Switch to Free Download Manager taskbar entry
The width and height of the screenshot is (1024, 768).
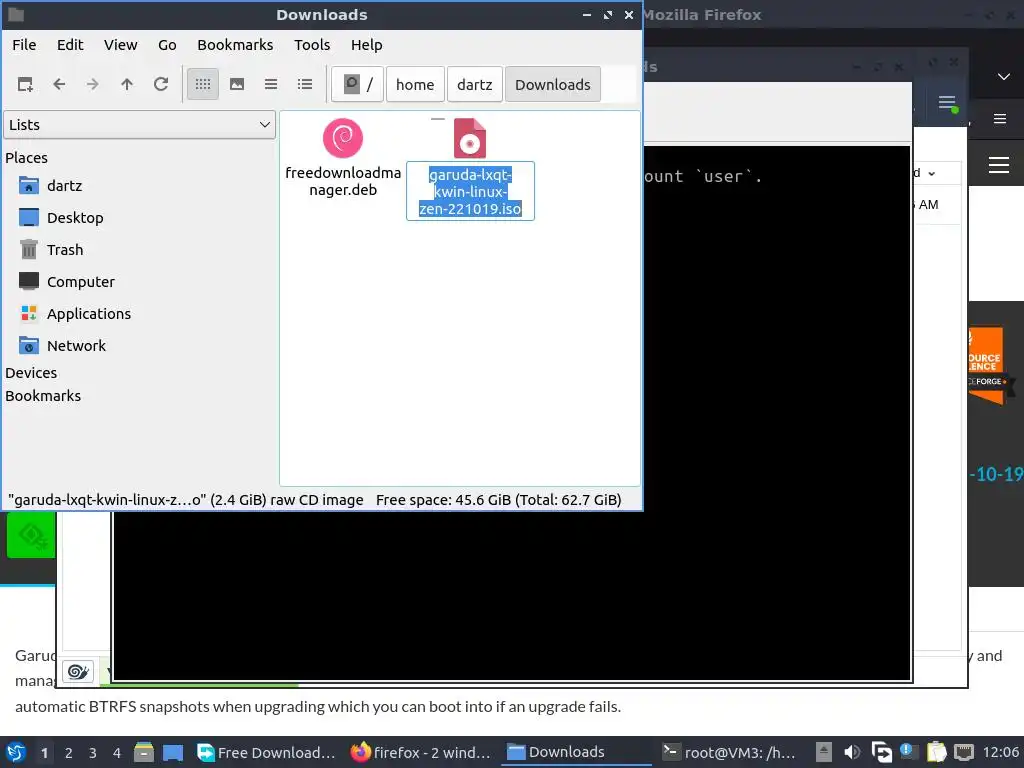coord(266,752)
